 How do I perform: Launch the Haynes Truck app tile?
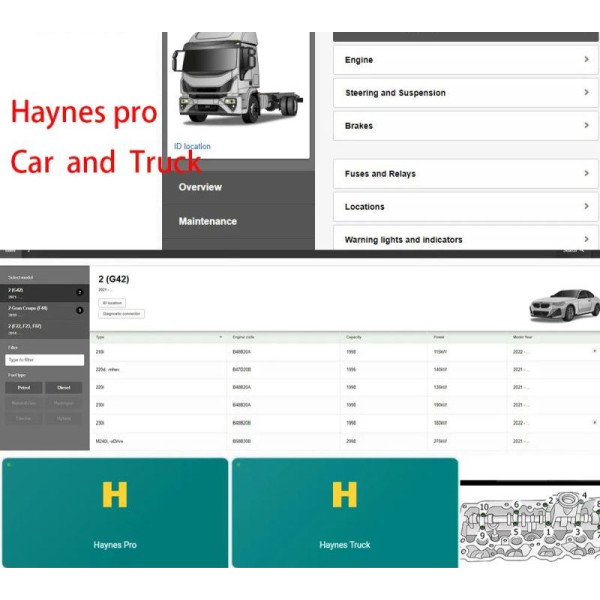tap(345, 512)
